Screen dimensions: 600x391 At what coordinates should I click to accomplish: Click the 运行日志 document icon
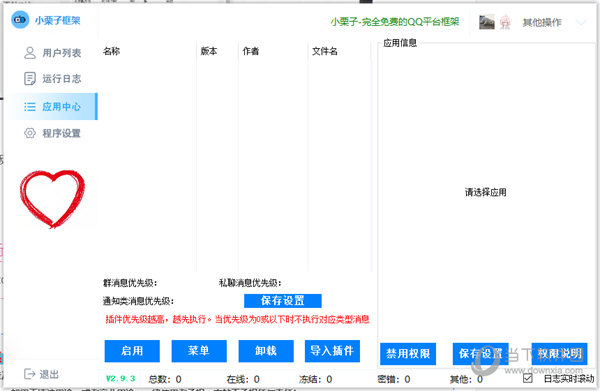pyautogui.click(x=30, y=78)
